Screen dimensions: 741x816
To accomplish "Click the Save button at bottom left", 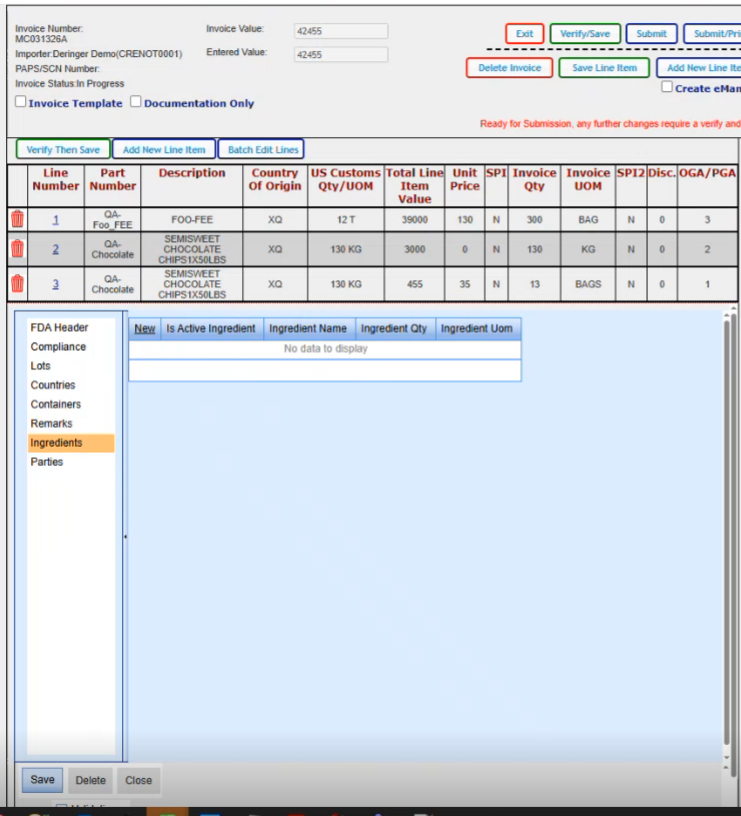I will [x=42, y=780].
